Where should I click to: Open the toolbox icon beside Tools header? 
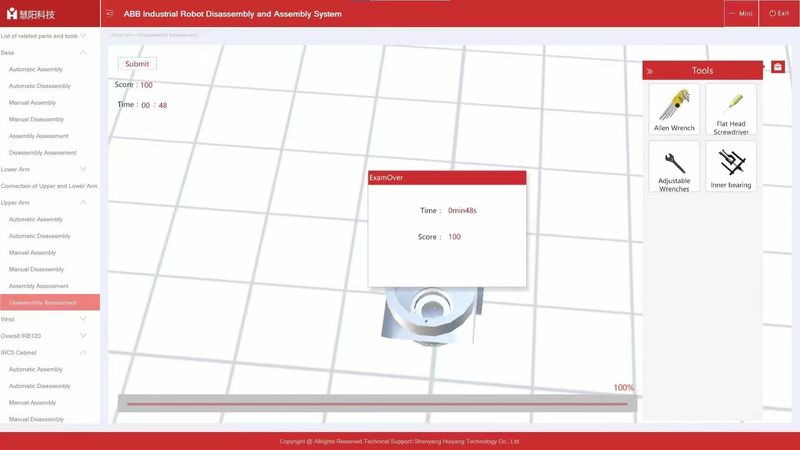[778, 67]
